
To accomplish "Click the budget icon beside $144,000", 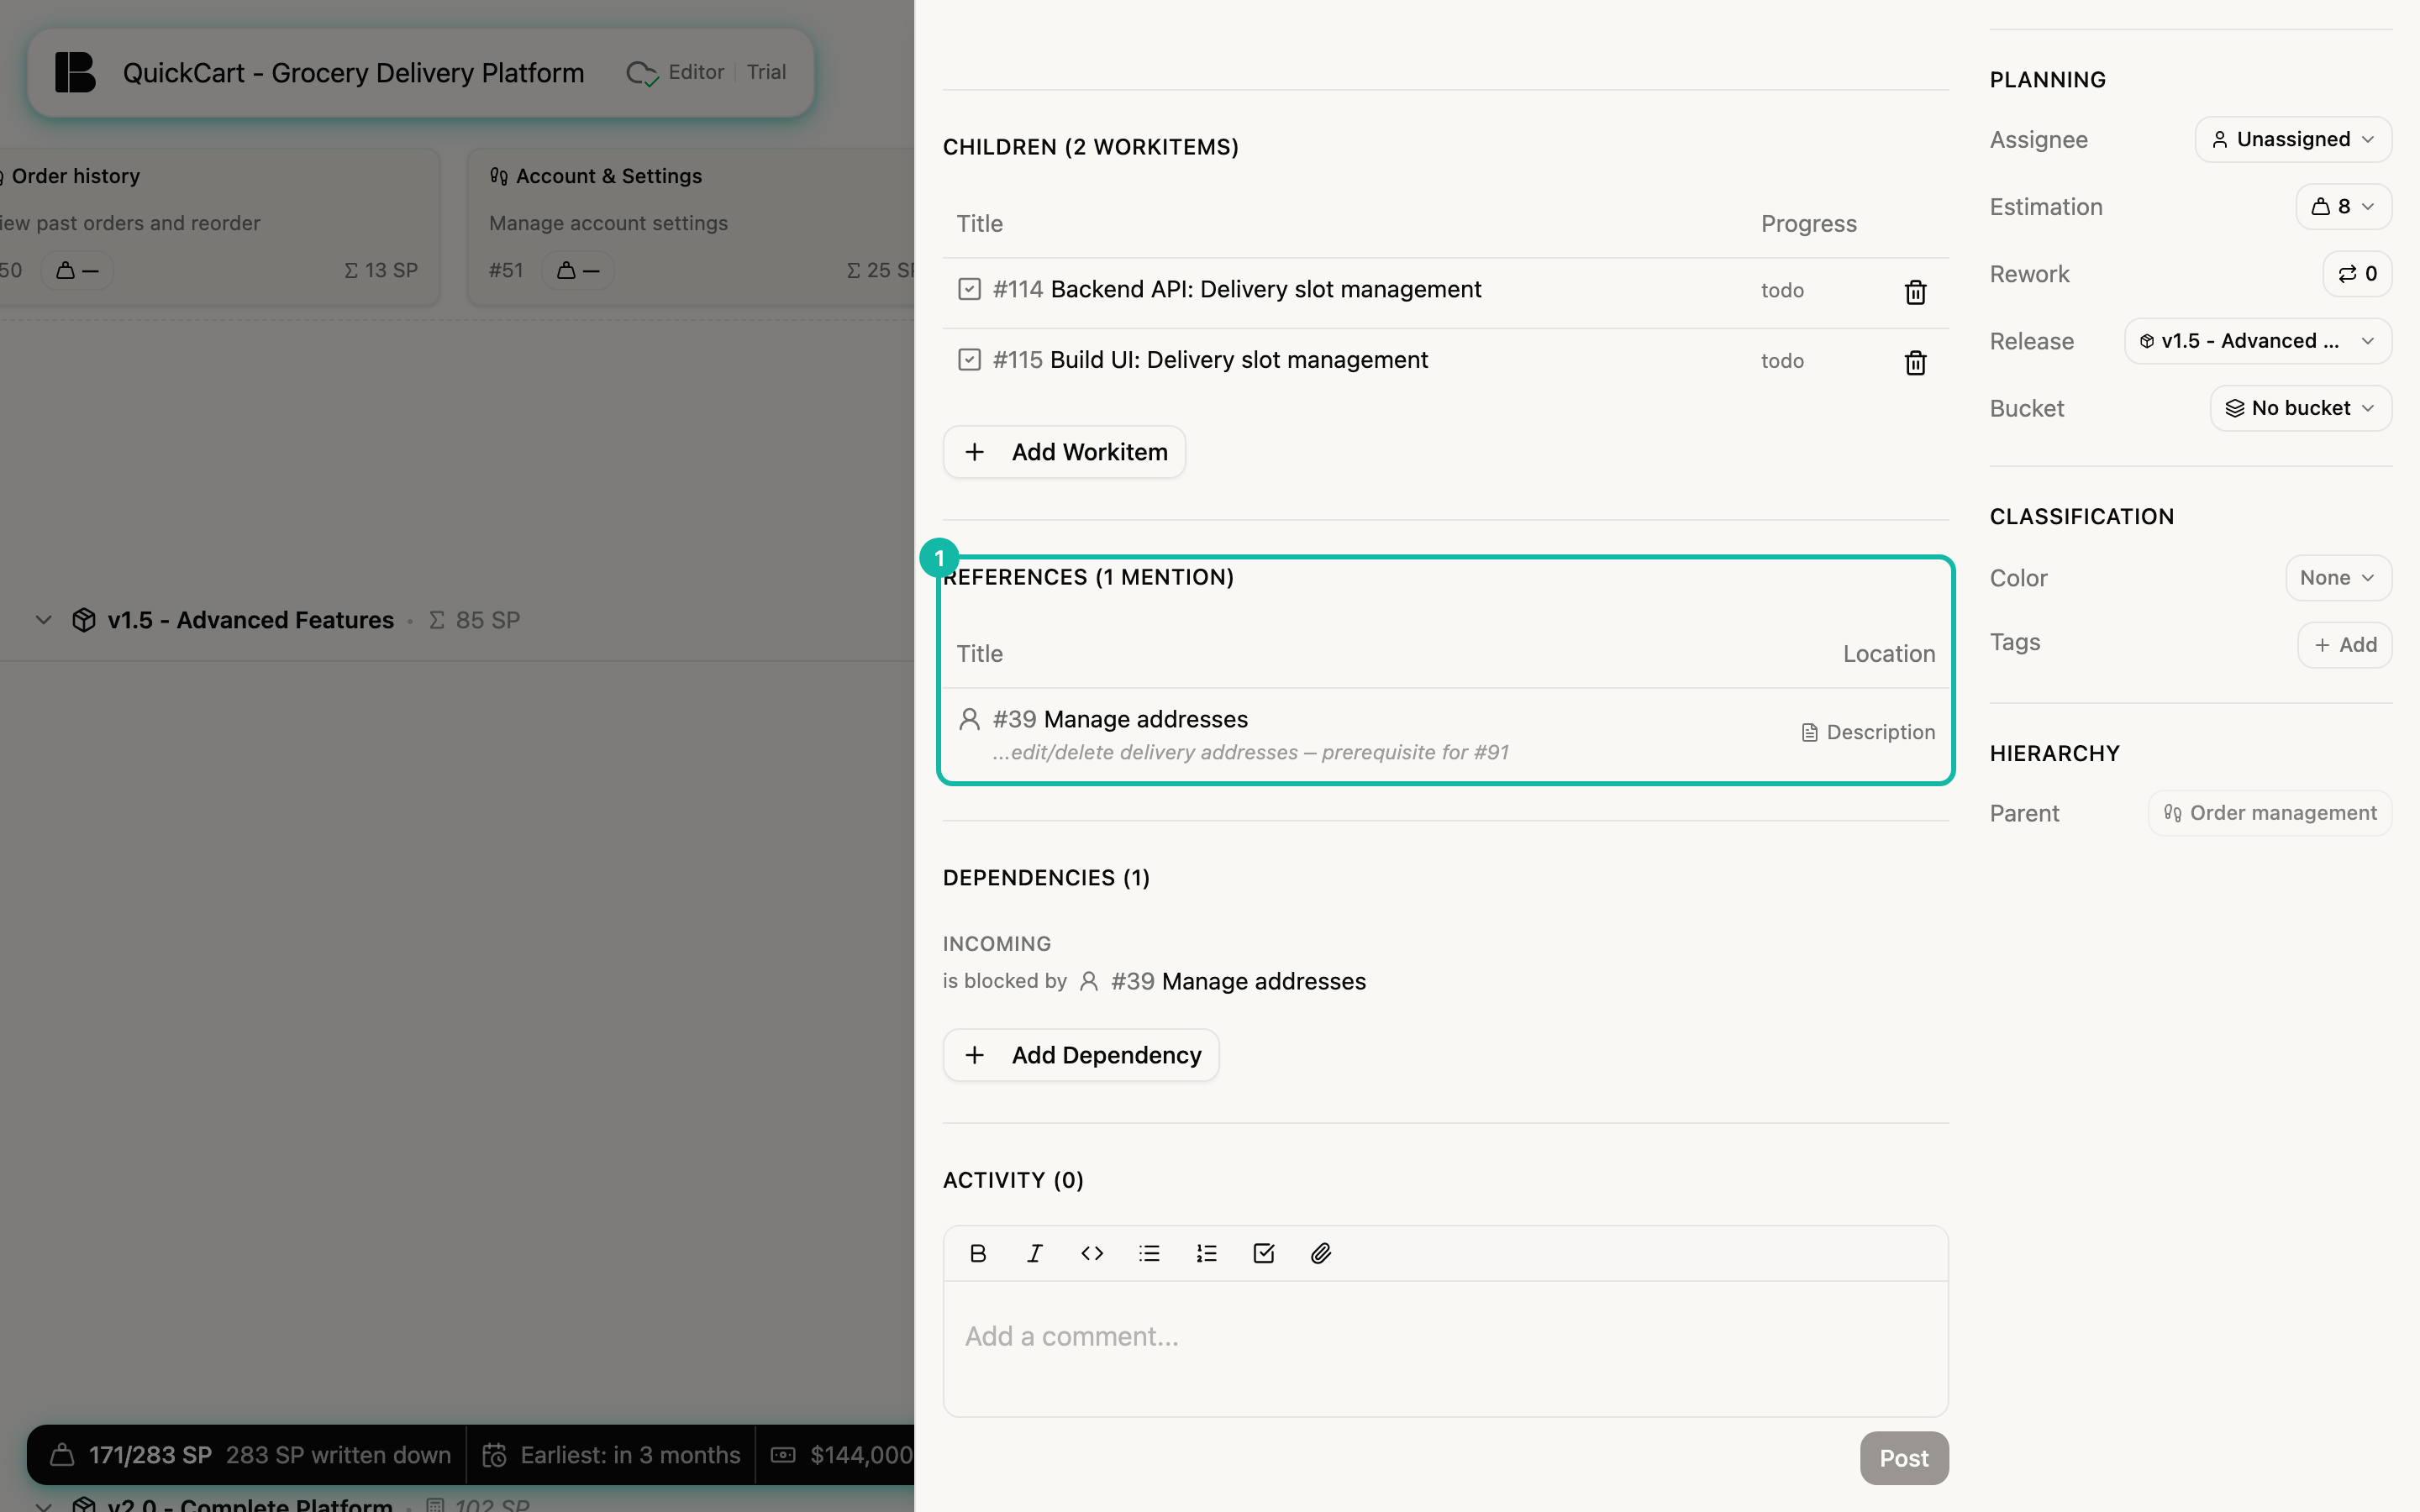I will pos(783,1455).
